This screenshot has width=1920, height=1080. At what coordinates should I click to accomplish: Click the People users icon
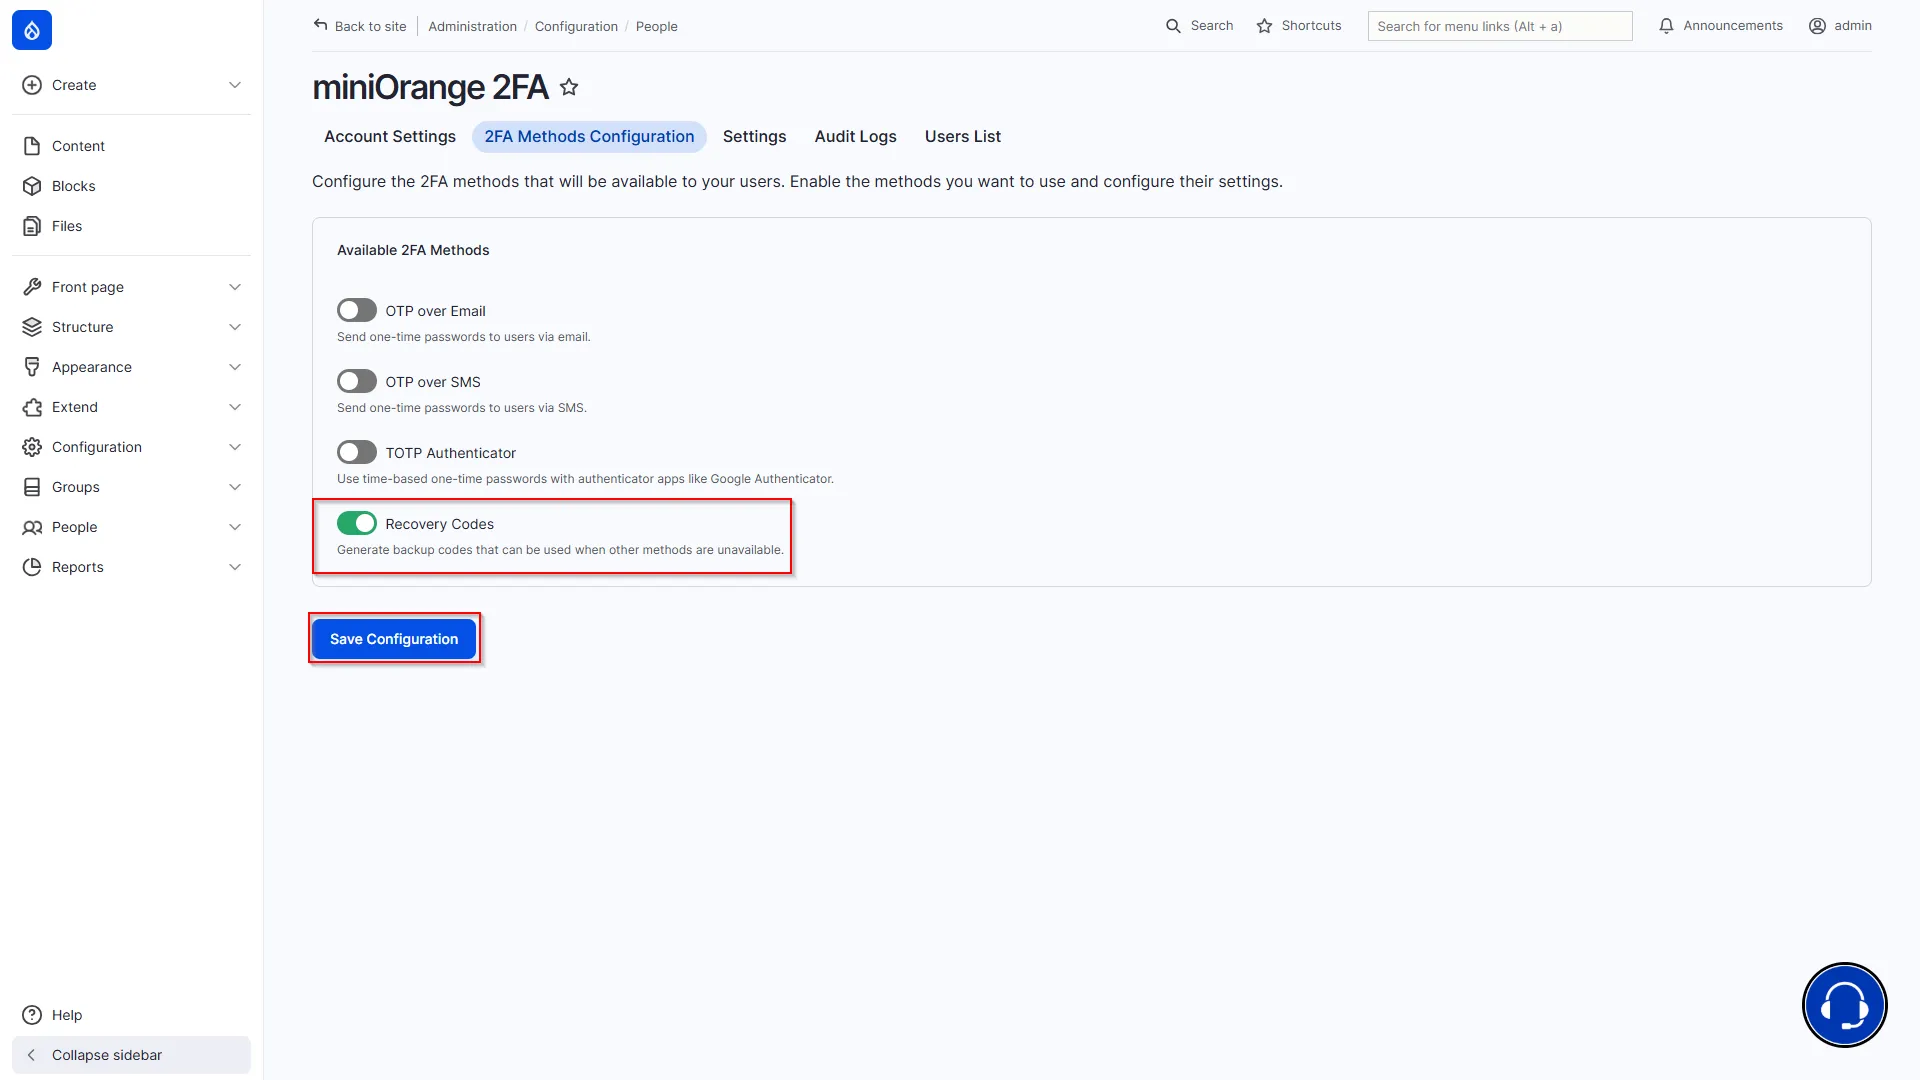click(32, 527)
